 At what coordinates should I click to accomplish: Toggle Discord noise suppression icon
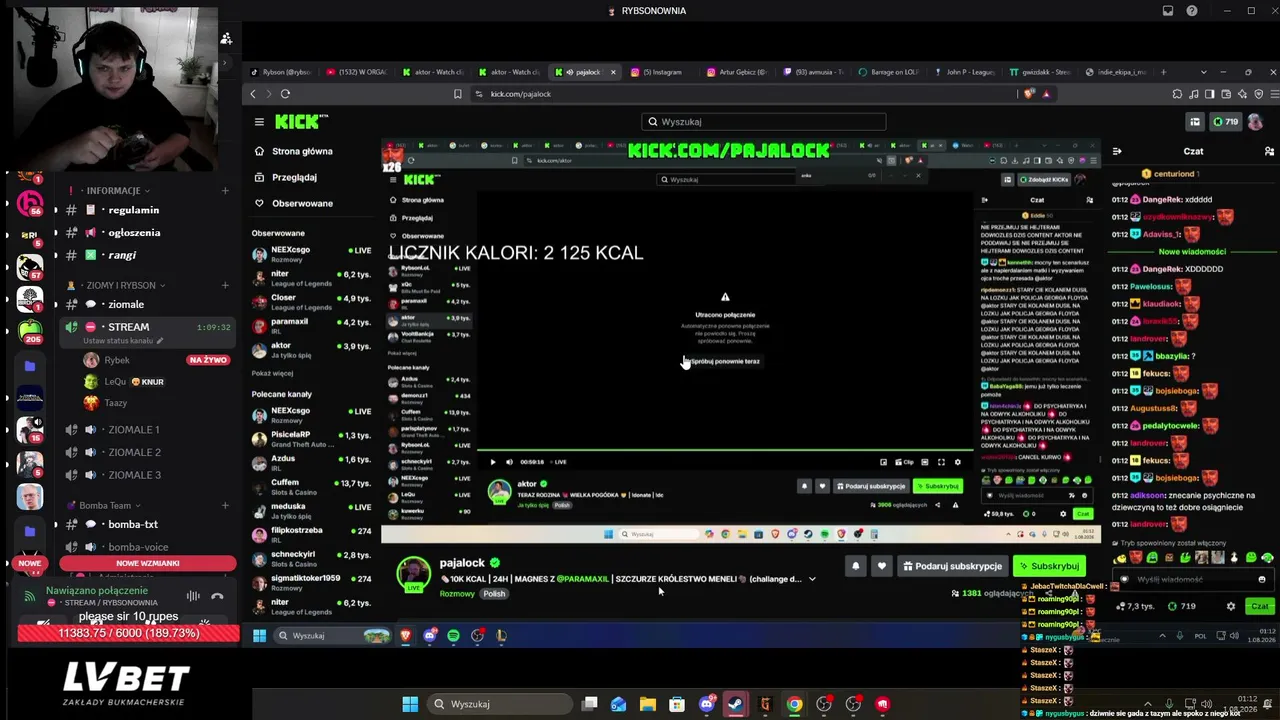(193, 596)
